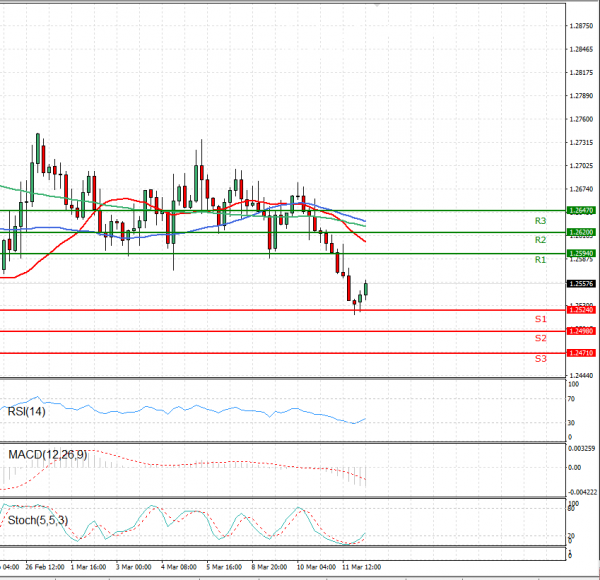Select the red 1.24710 price tag
The width and height of the screenshot is (600, 580).
pyautogui.click(x=581, y=353)
